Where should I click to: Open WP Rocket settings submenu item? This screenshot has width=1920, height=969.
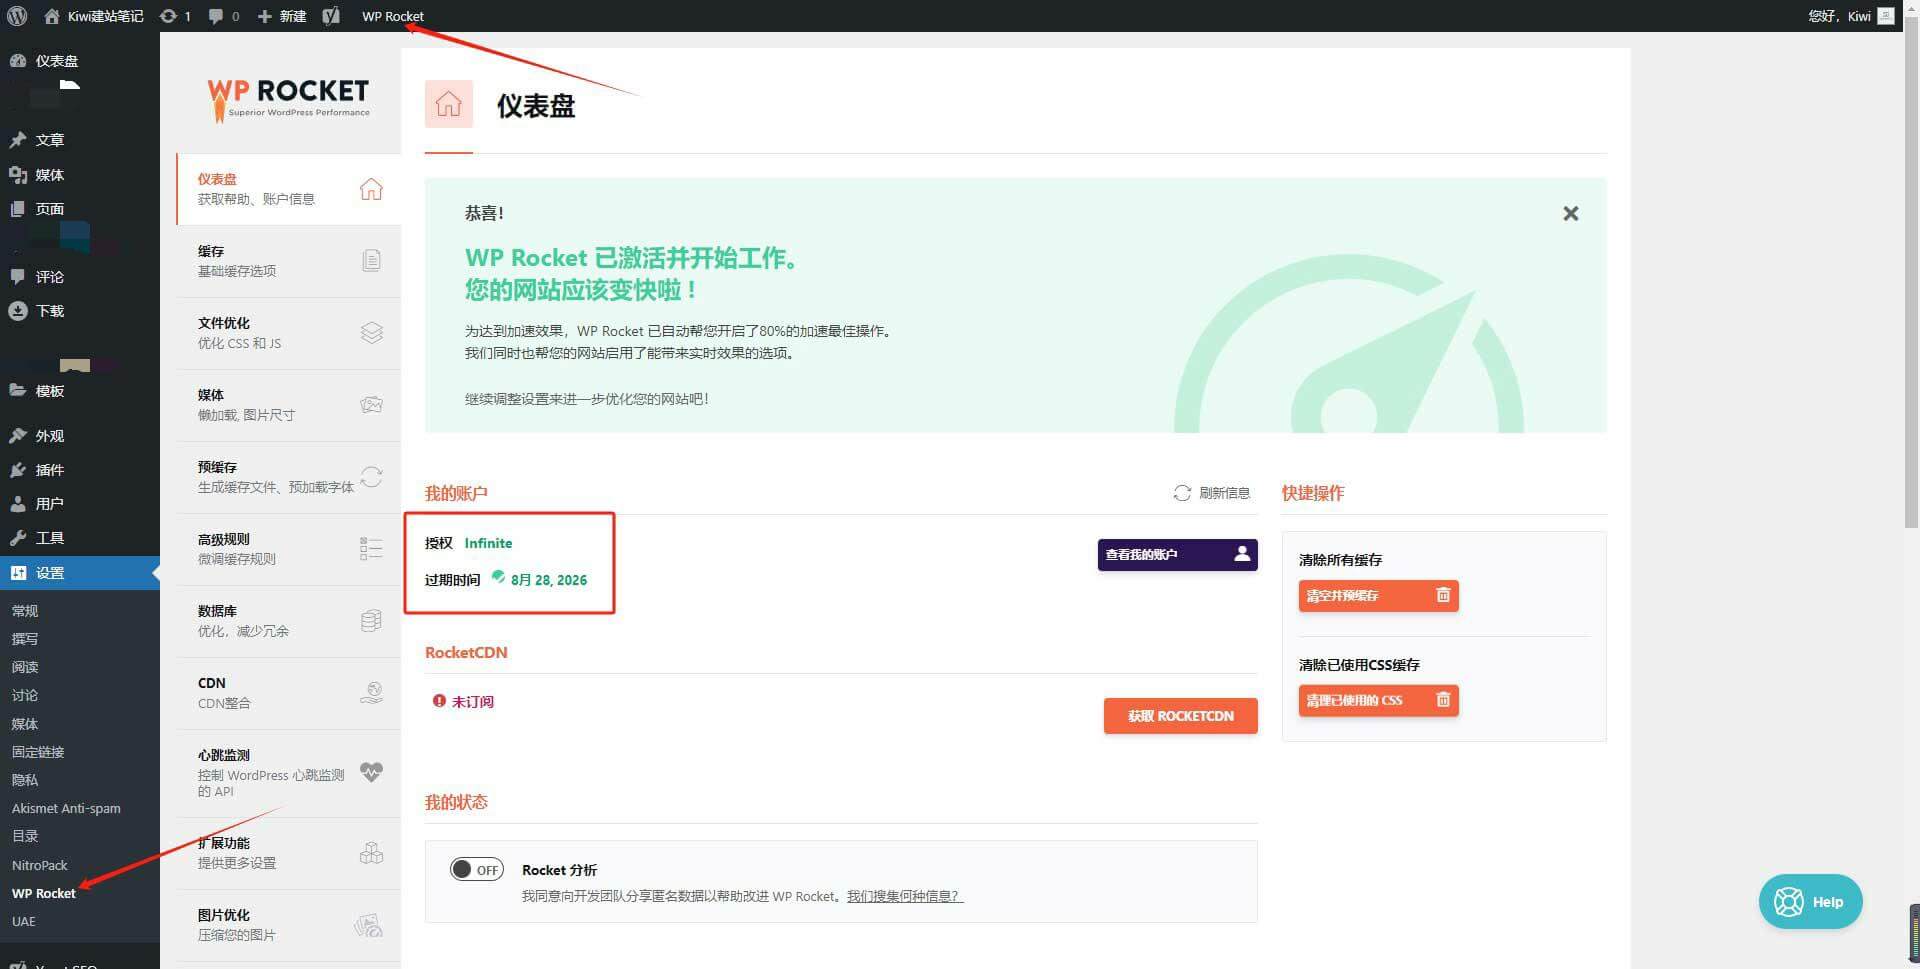(44, 893)
